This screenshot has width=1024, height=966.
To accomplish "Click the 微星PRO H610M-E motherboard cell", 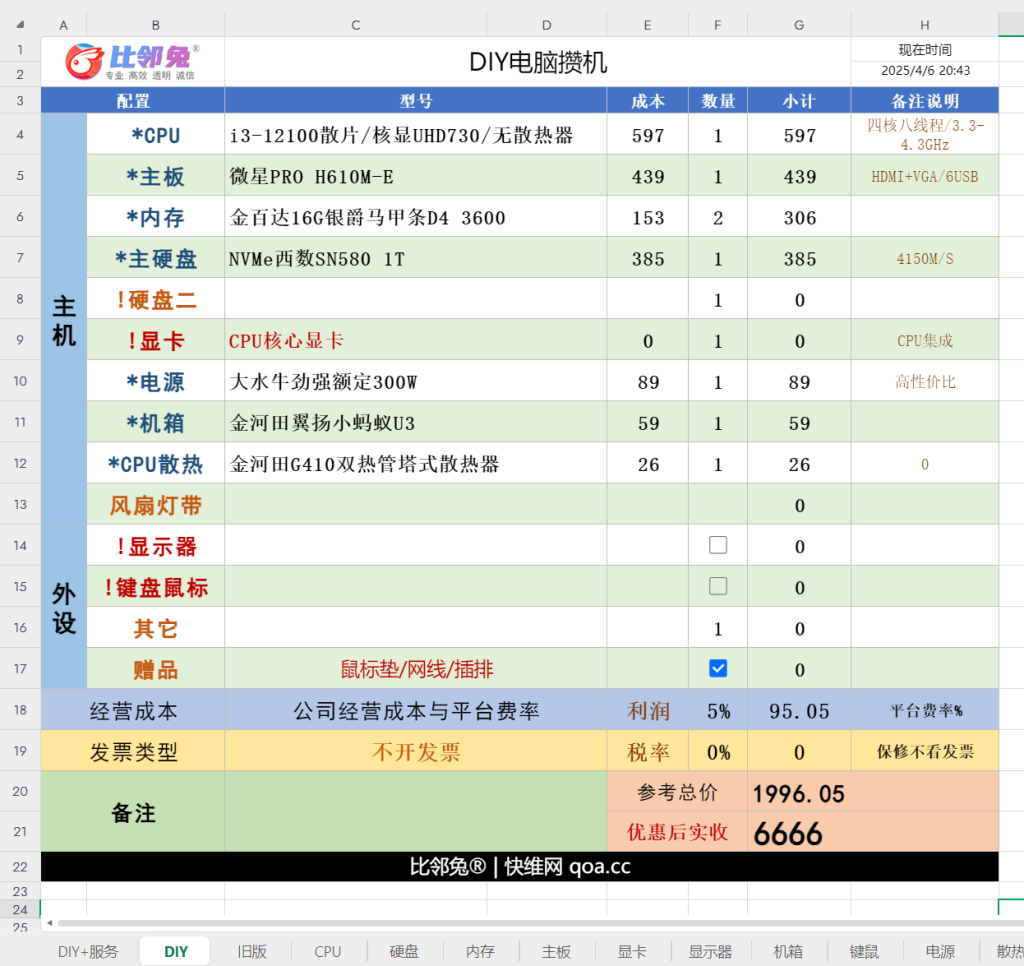I will coord(416,176).
